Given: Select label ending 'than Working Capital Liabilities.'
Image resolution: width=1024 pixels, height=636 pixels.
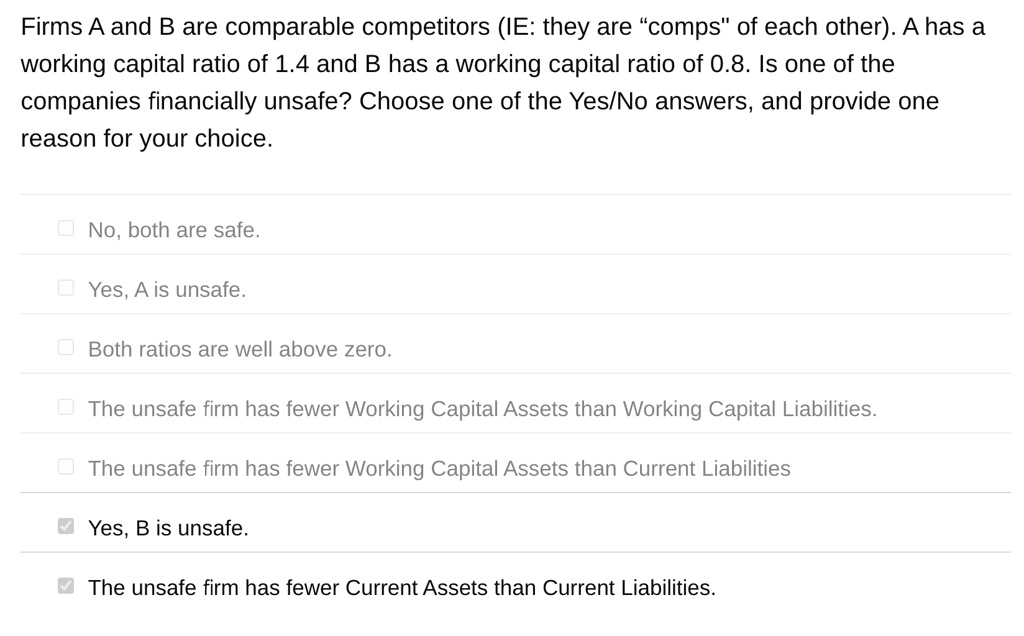Looking at the screenshot, I should coord(483,409).
